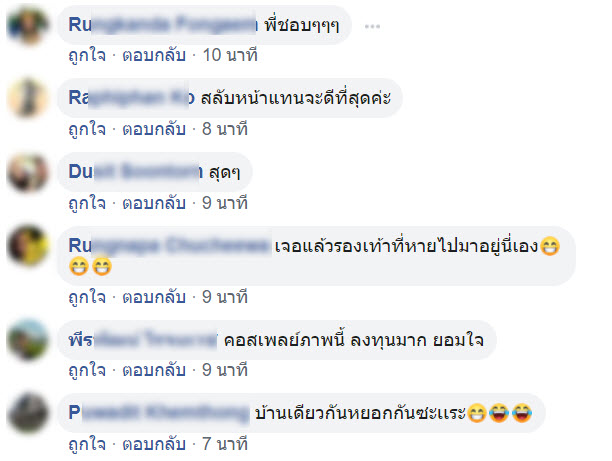Screen dimensions: 612x461
Task: Click the avatar beside the คอสเพลย์ comment
Action: coord(28,340)
